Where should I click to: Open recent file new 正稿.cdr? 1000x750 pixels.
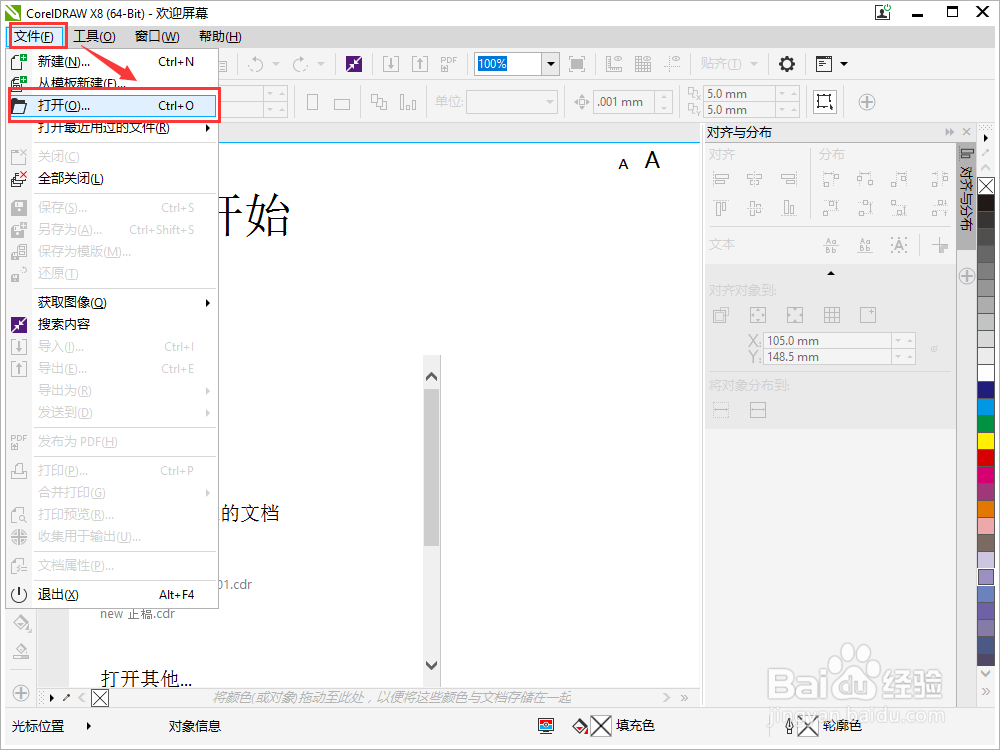point(137,614)
